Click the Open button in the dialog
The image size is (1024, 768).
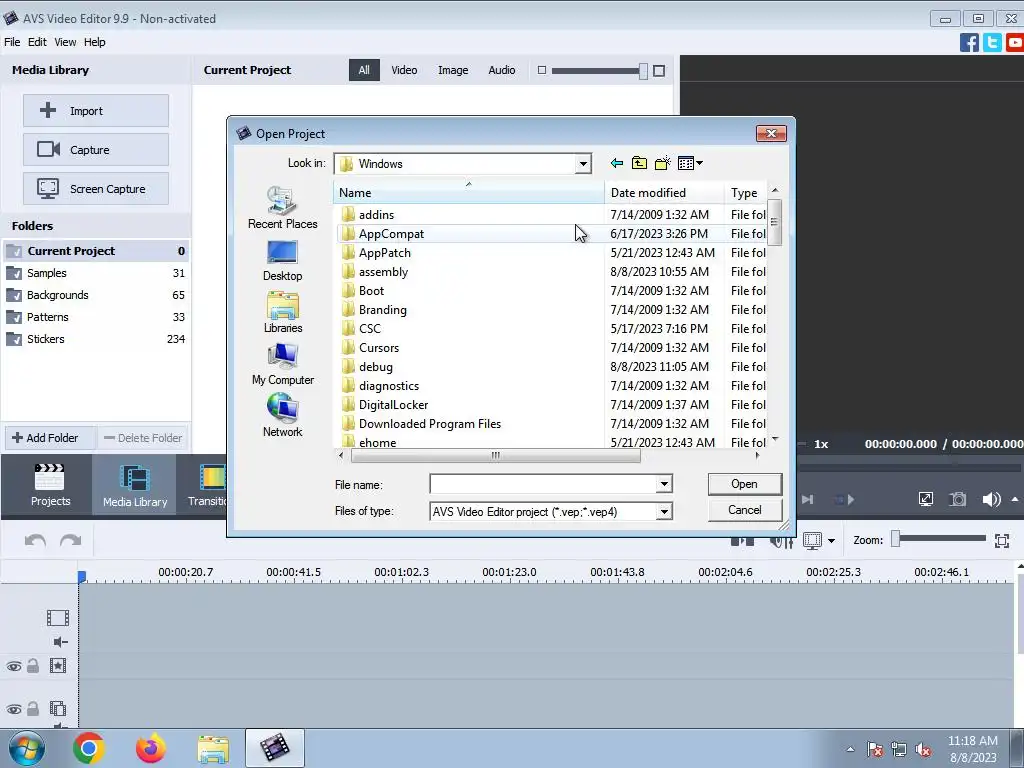744,484
